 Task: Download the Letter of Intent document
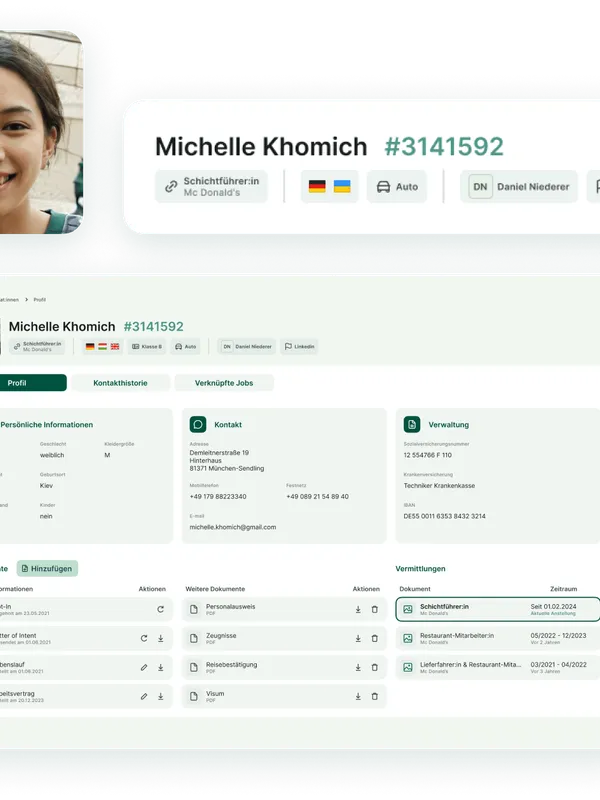(x=160, y=638)
